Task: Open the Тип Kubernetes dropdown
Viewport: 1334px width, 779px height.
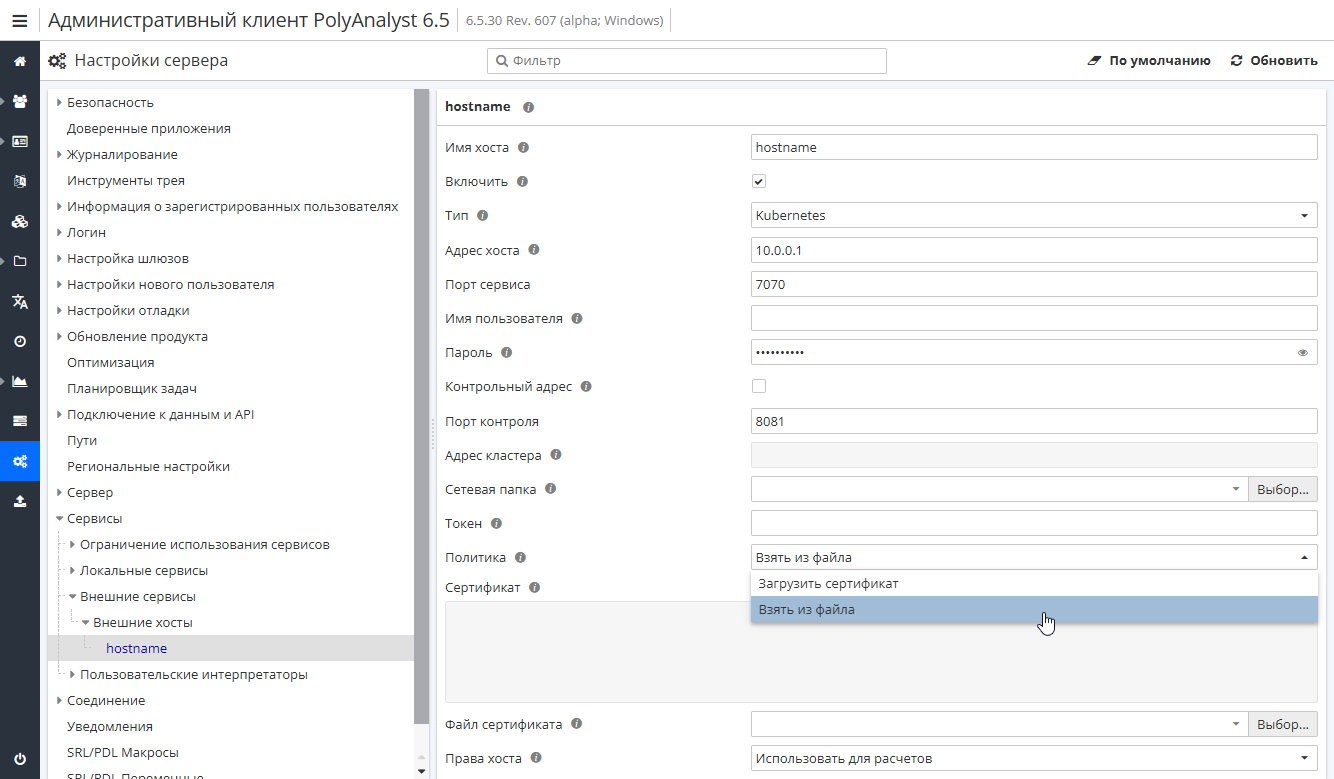Action: click(x=1034, y=215)
